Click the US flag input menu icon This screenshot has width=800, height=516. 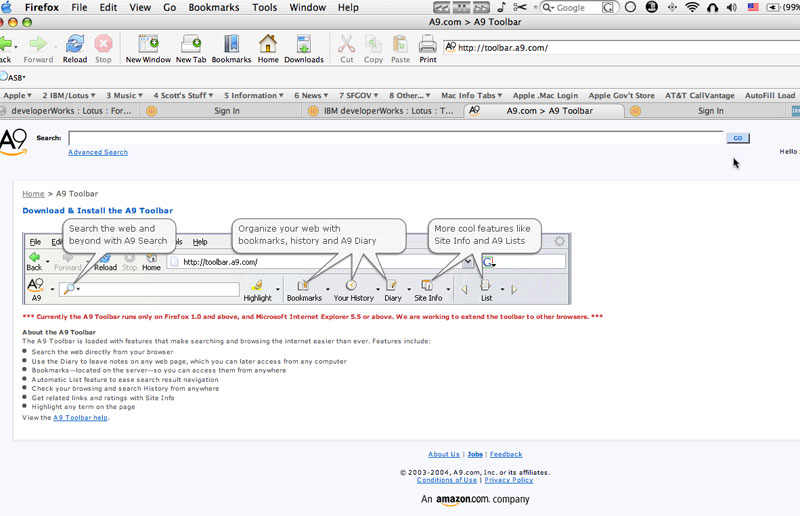coord(753,7)
